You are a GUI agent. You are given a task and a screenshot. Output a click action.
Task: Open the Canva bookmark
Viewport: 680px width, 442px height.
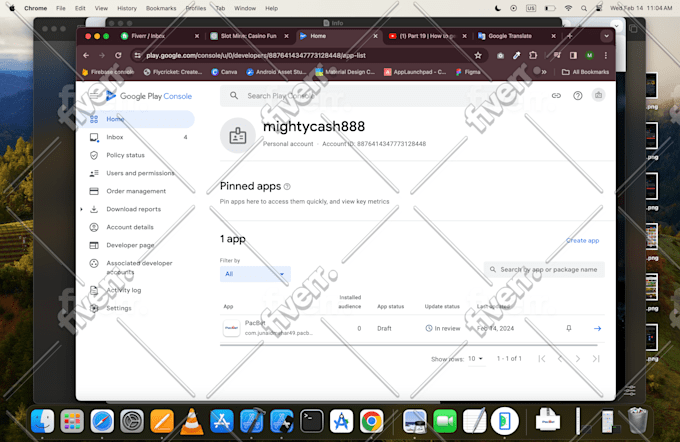click(x=224, y=72)
